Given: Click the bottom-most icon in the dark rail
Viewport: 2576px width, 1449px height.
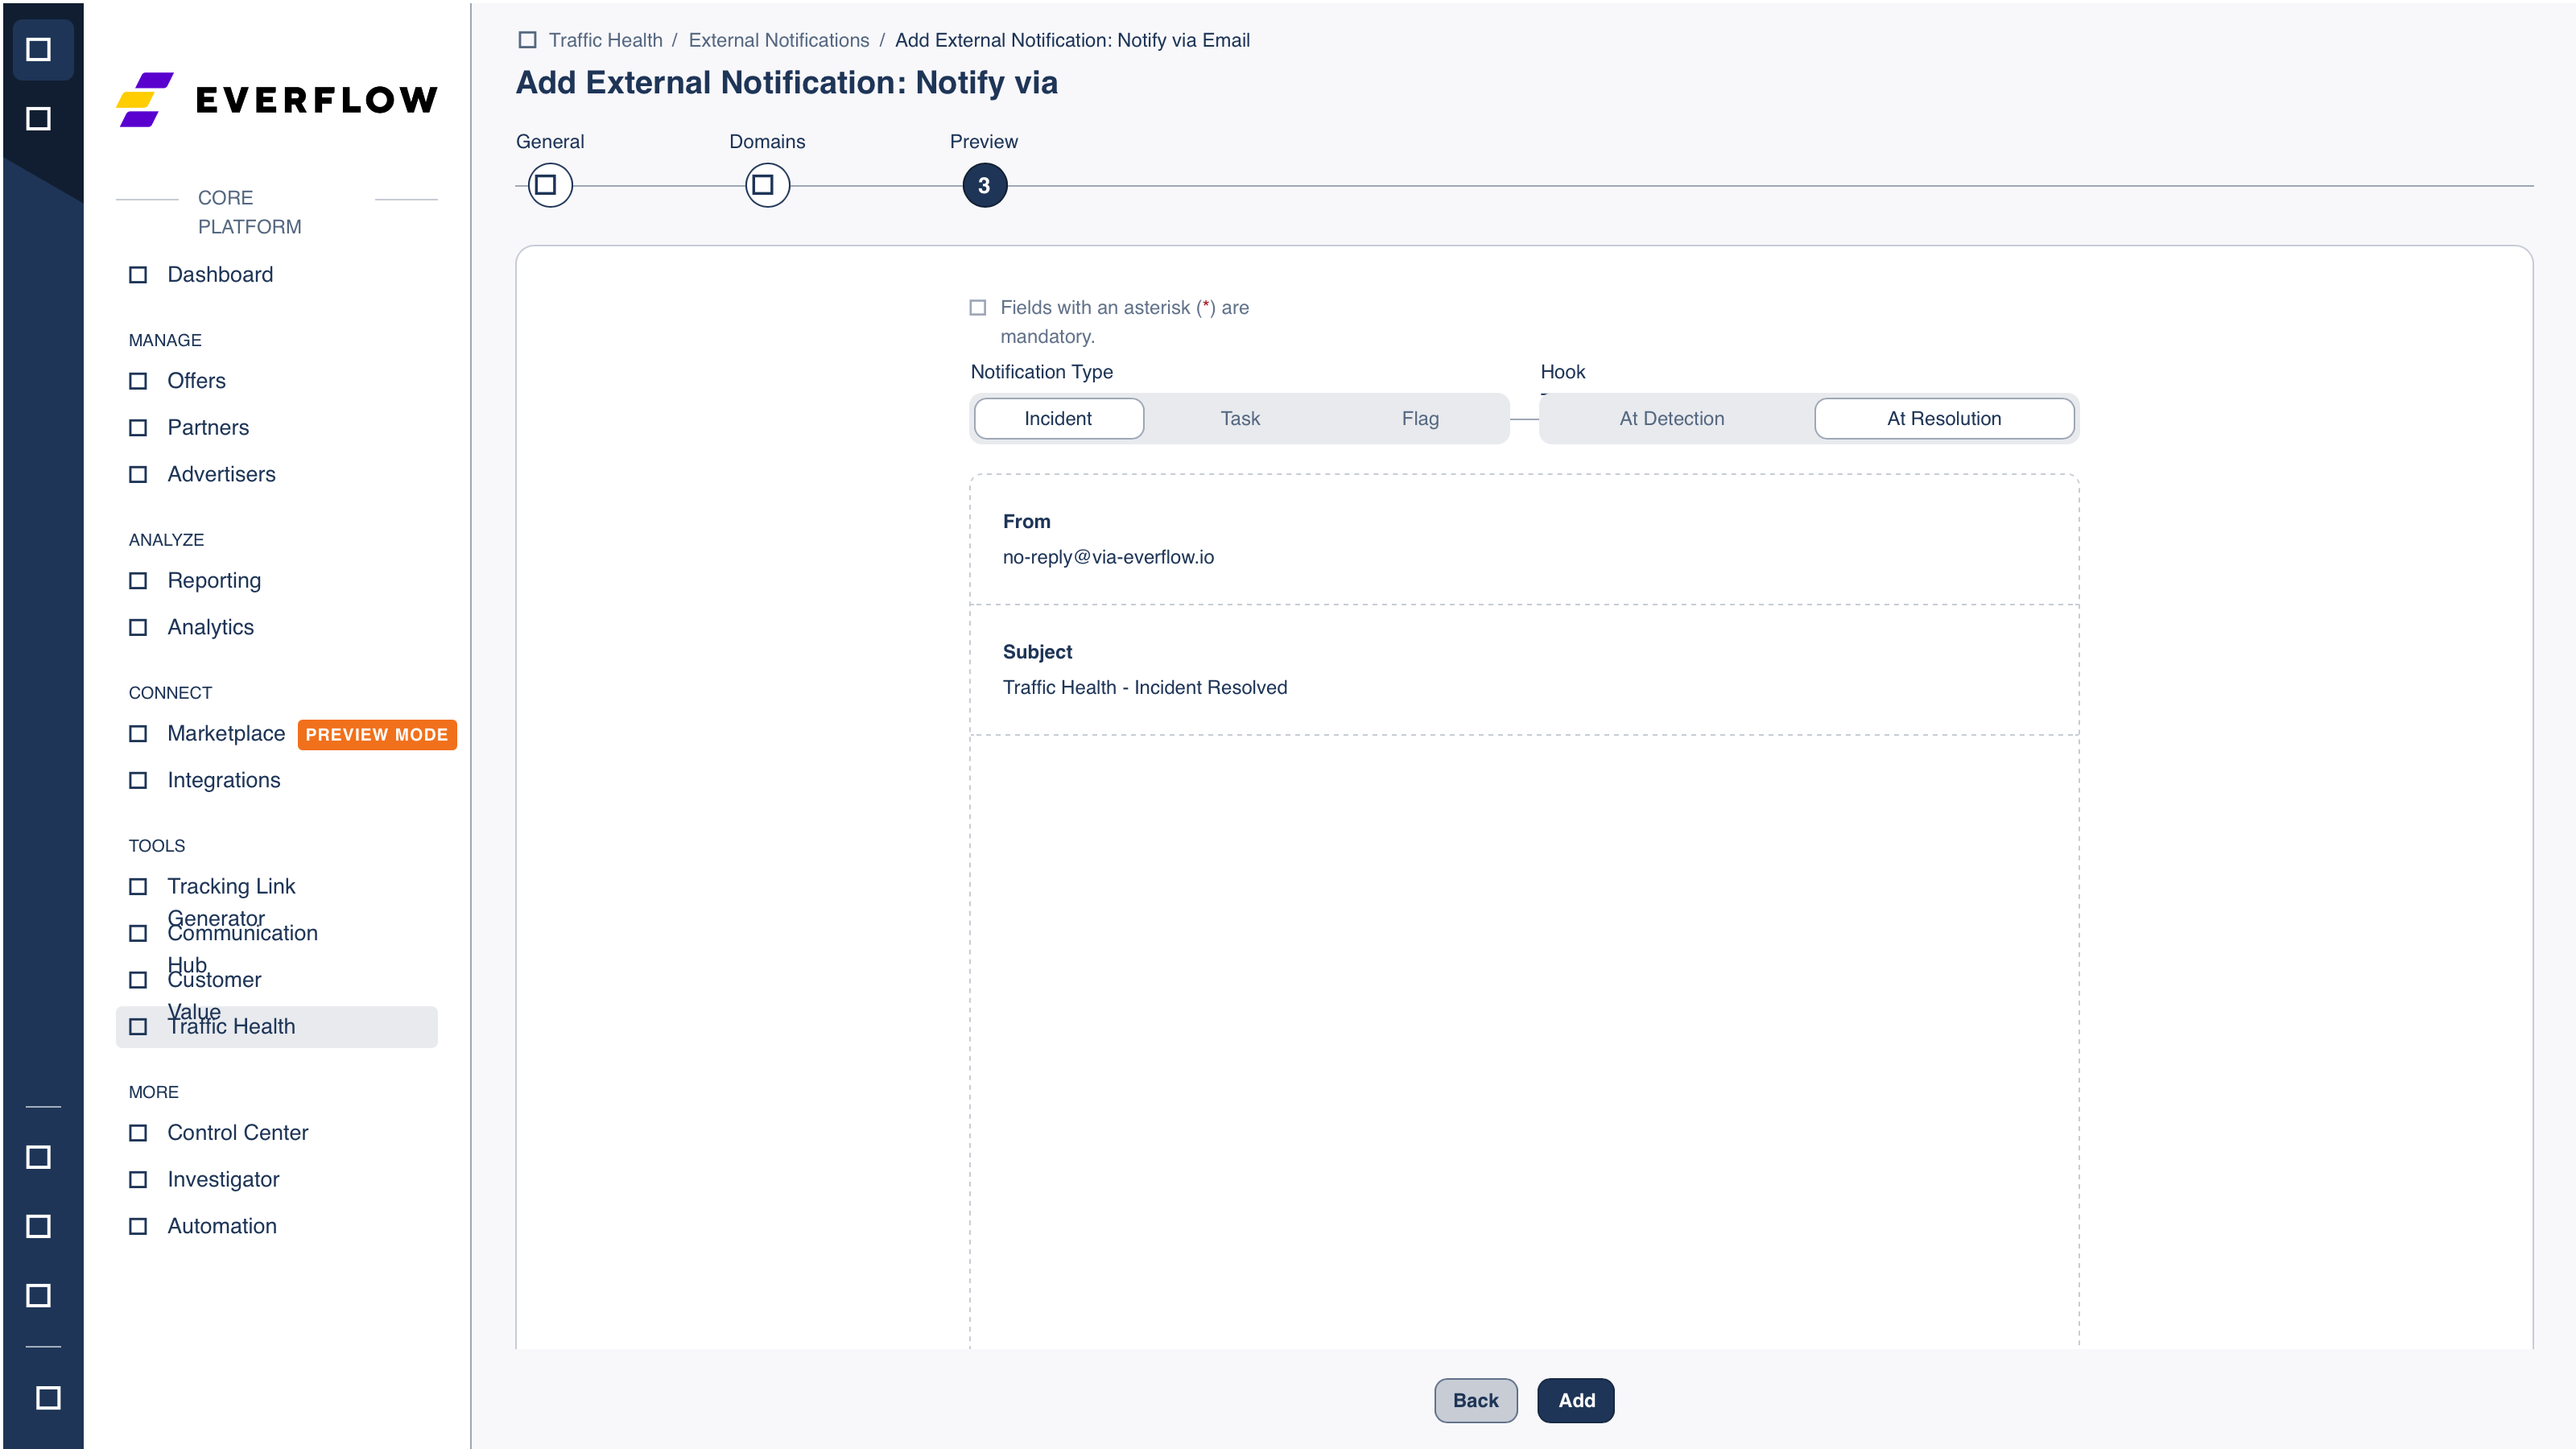Looking at the screenshot, I should click(x=48, y=1397).
